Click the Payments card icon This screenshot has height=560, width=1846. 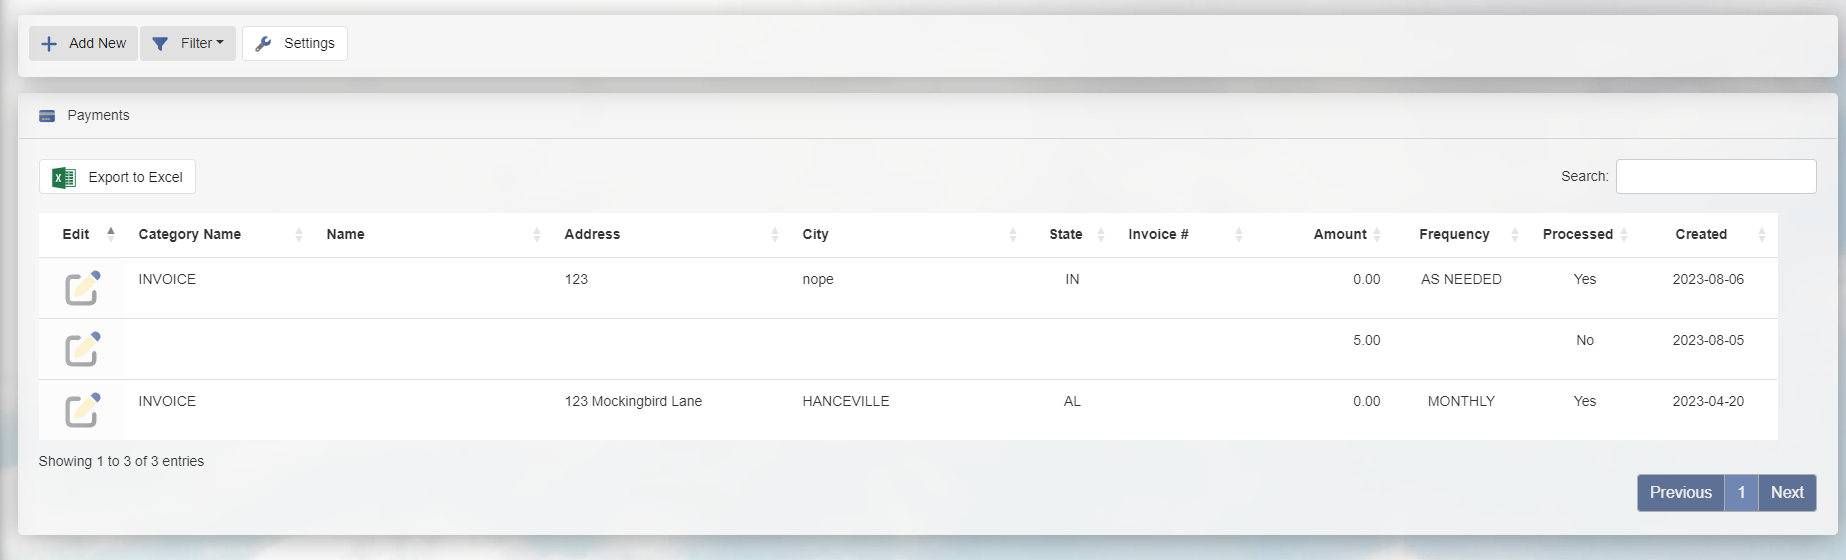[x=47, y=116]
